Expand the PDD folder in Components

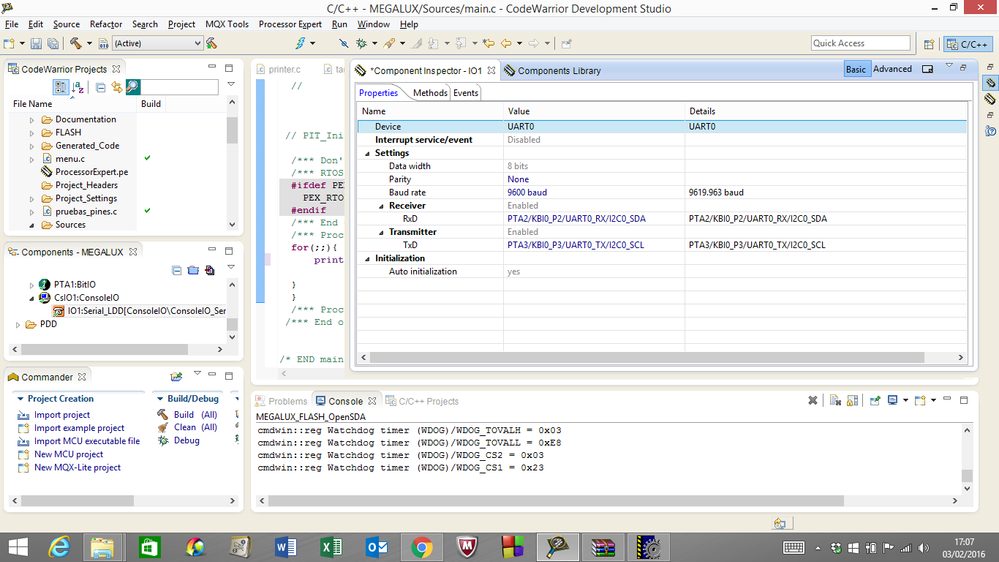(x=18, y=324)
